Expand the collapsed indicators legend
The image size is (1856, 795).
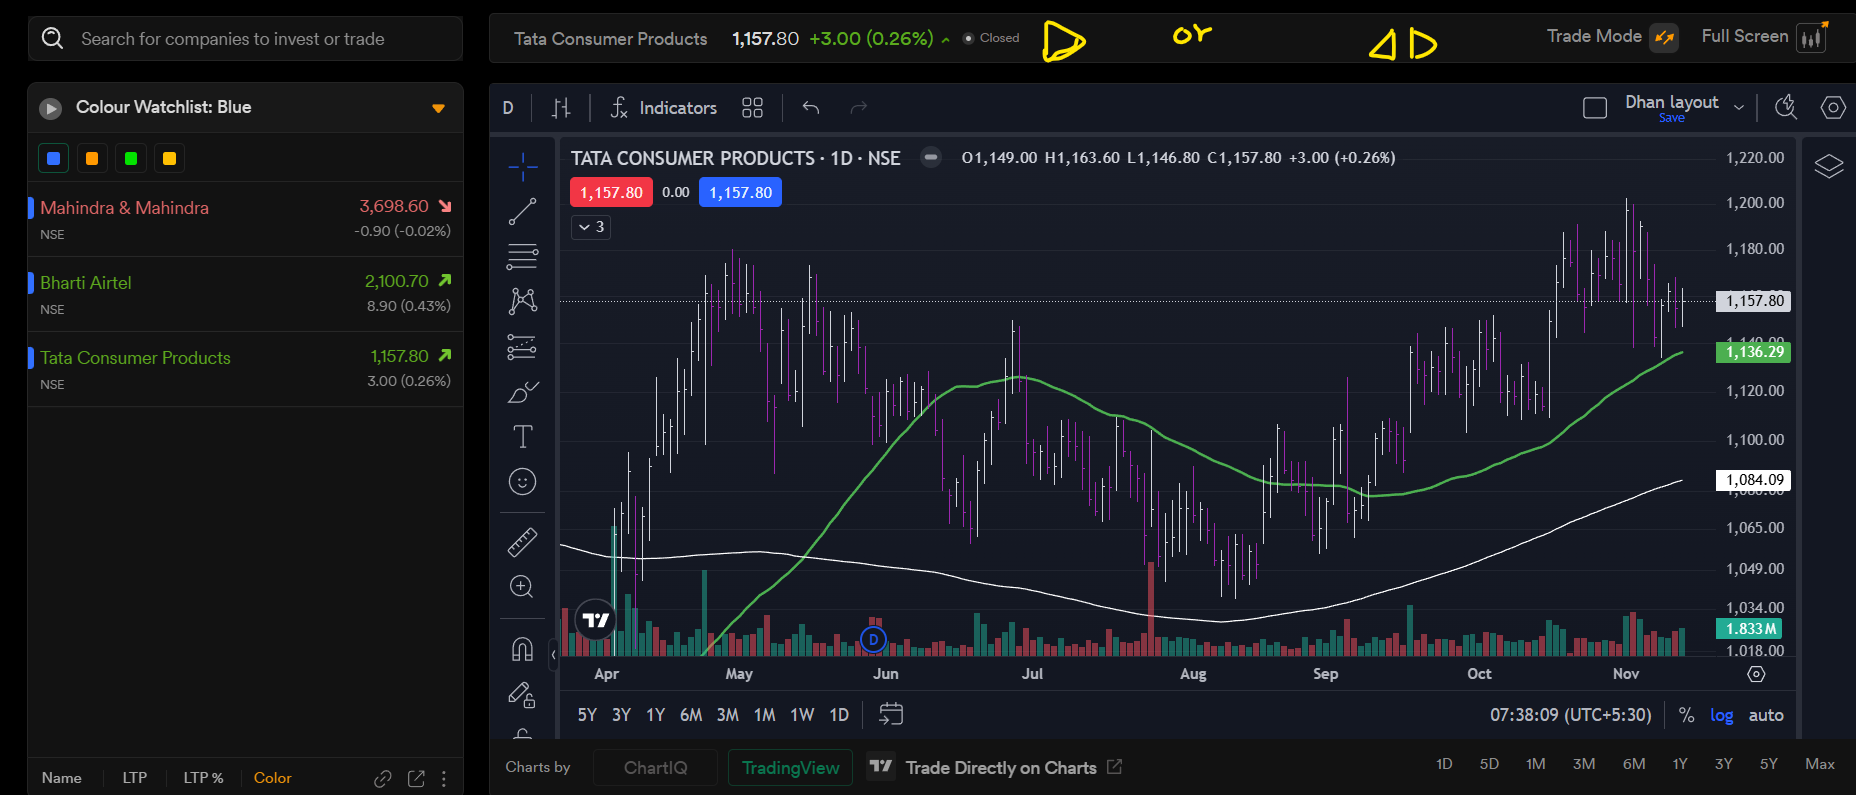(591, 227)
